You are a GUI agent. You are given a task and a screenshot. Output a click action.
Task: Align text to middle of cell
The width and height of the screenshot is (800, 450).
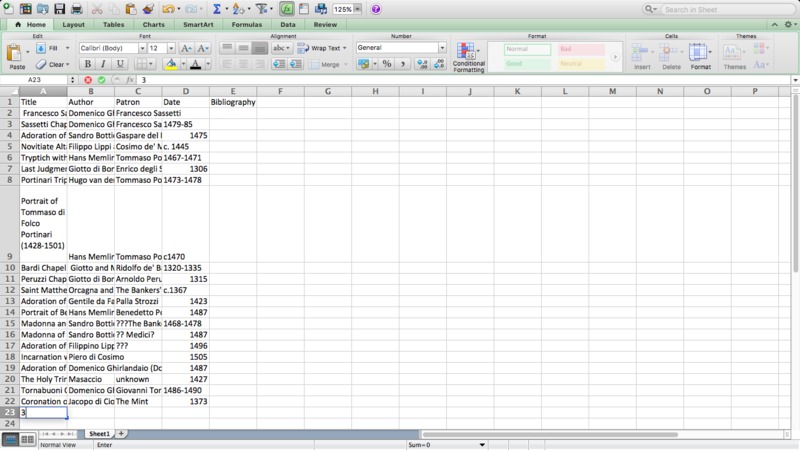click(x=243, y=48)
